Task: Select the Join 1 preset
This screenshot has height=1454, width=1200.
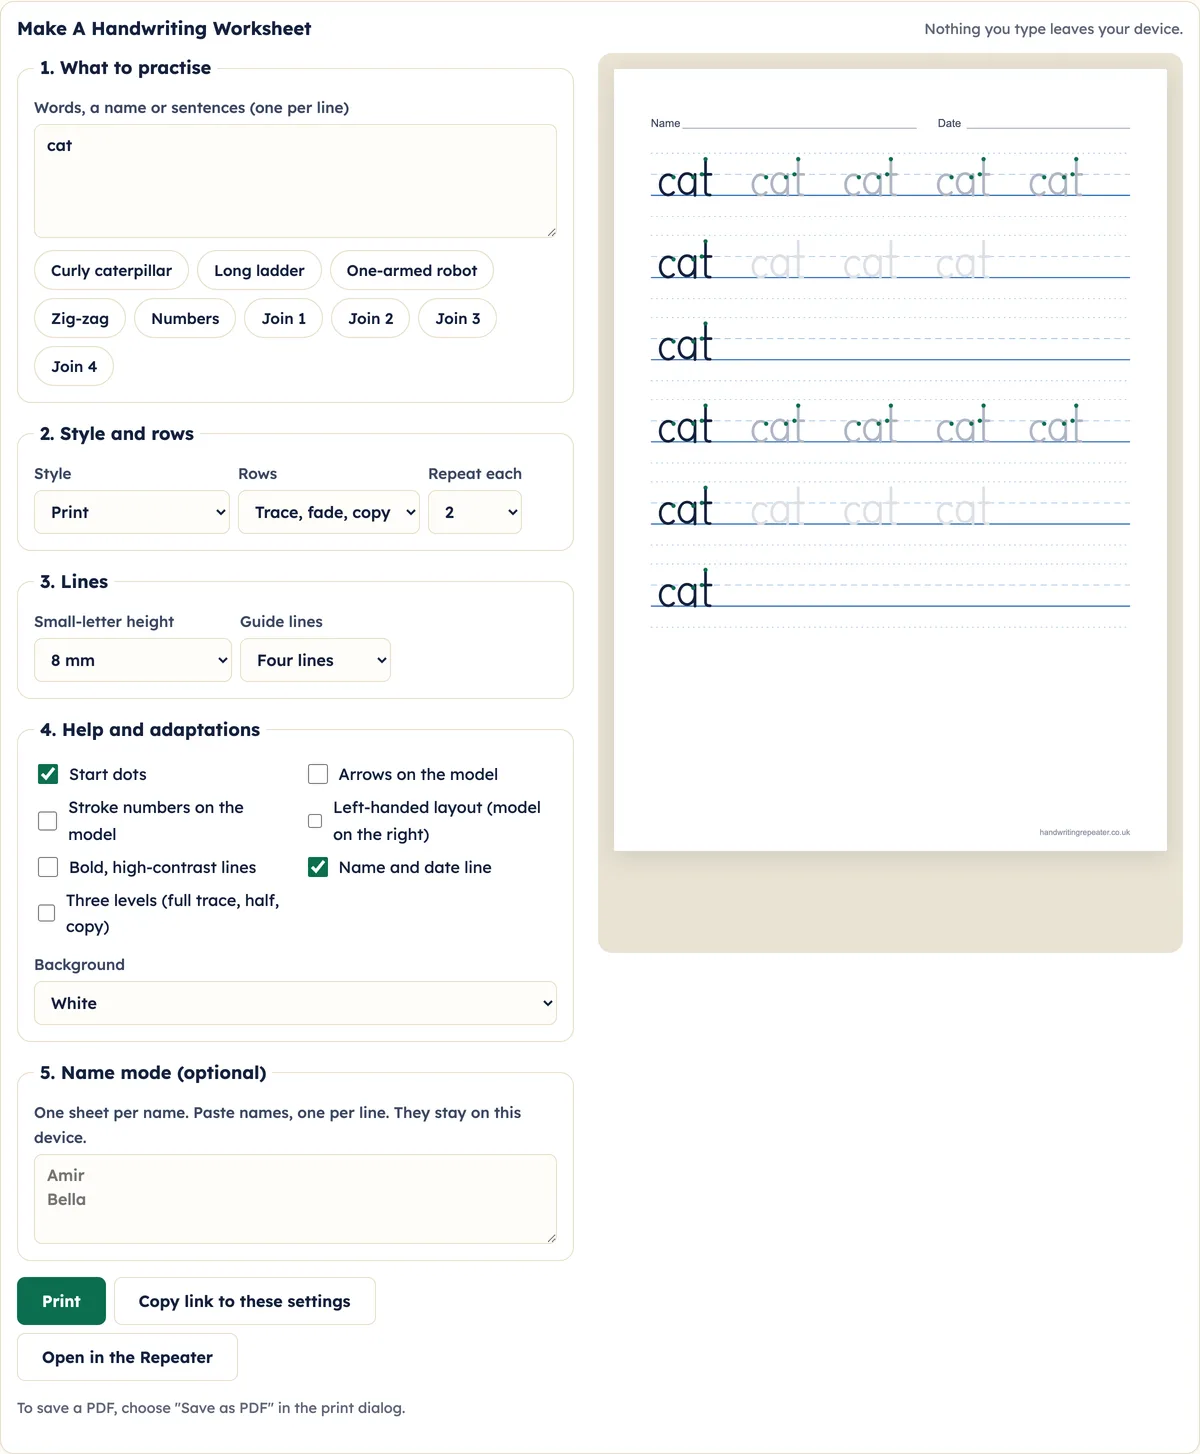Action: pyautogui.click(x=284, y=318)
